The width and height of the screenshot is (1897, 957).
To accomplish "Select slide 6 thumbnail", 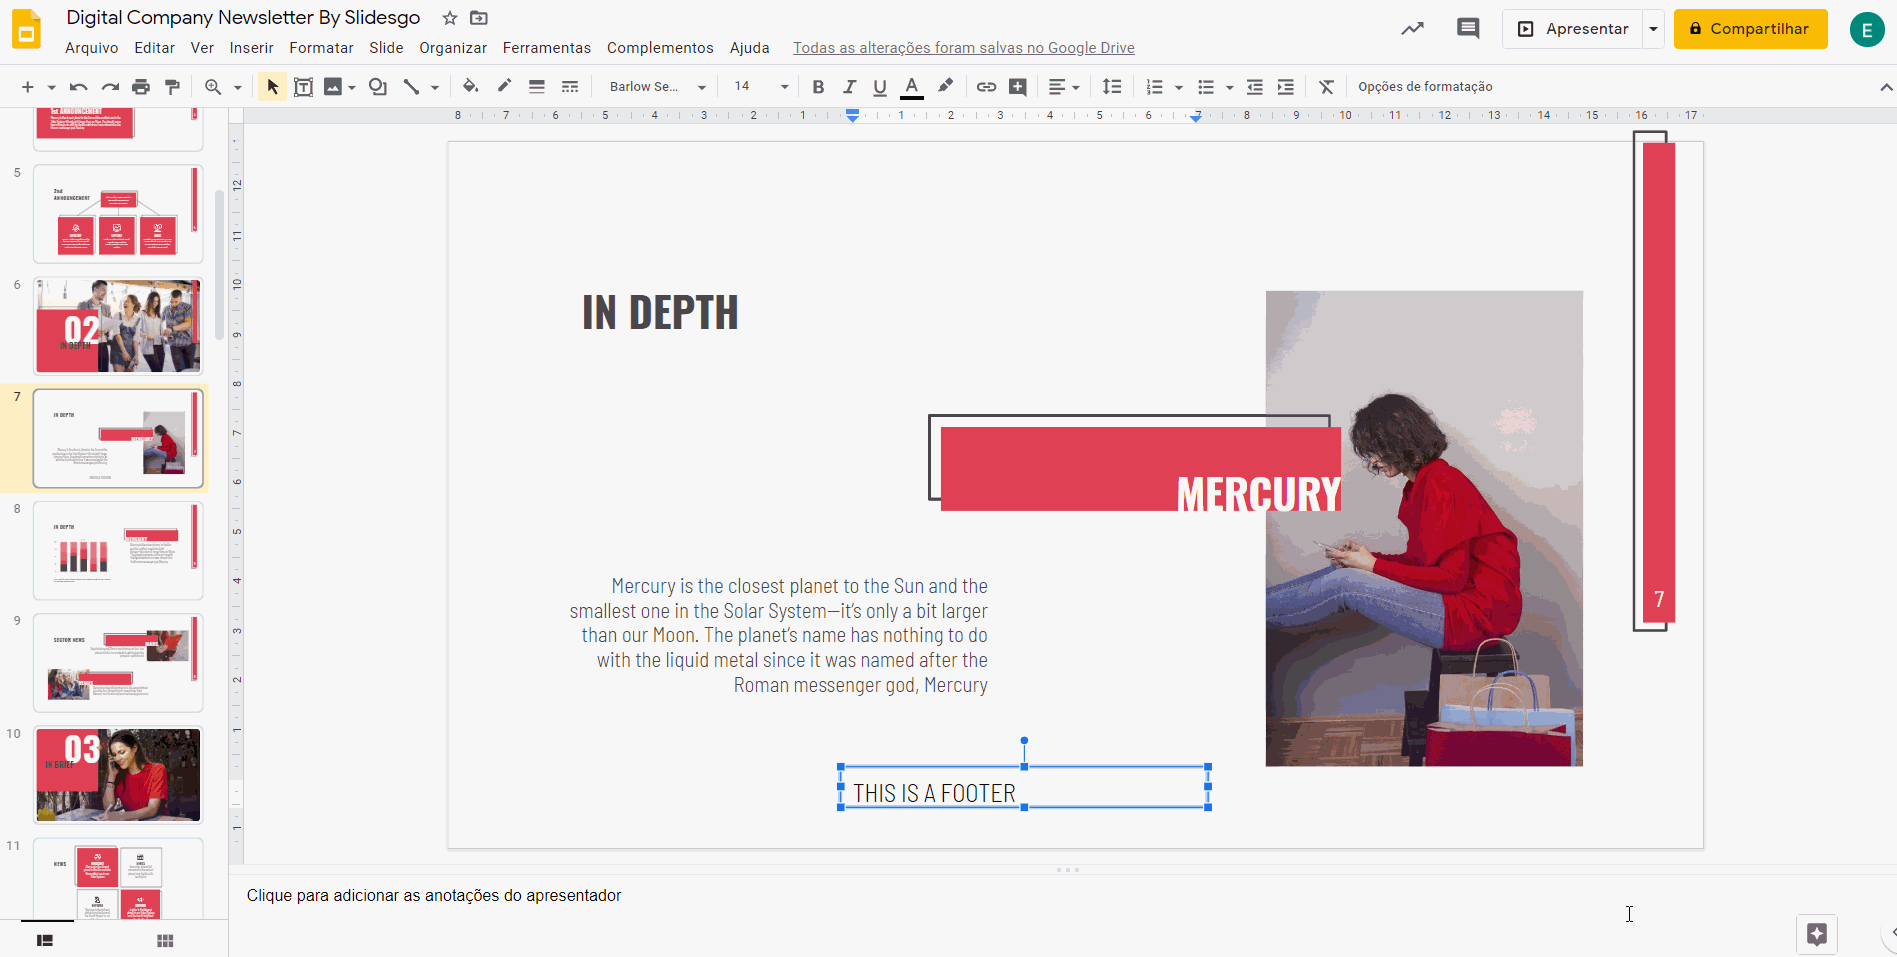I will pyautogui.click(x=118, y=326).
